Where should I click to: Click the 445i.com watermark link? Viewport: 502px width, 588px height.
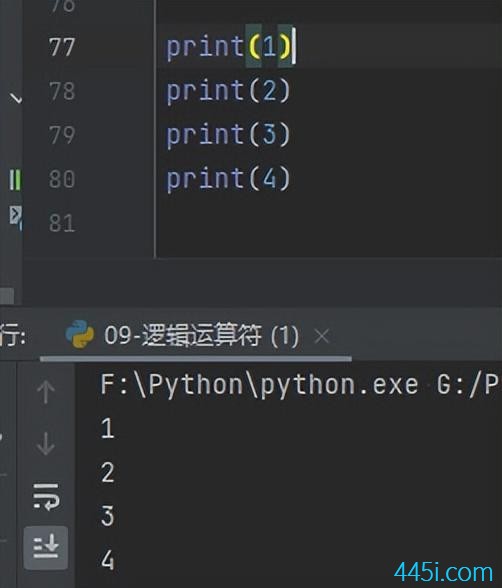[444, 572]
